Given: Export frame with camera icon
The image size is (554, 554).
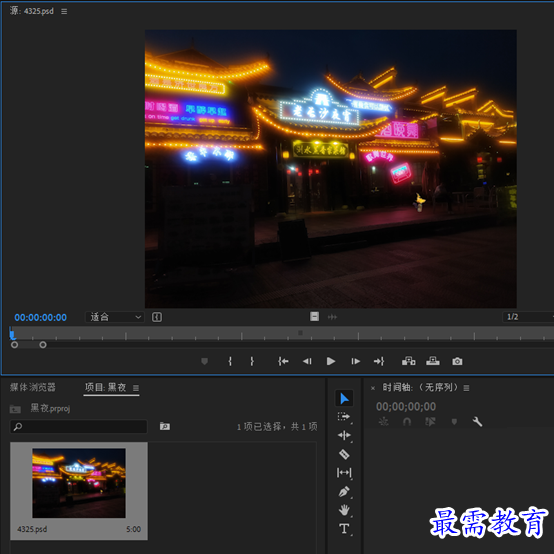Looking at the screenshot, I should (x=457, y=361).
